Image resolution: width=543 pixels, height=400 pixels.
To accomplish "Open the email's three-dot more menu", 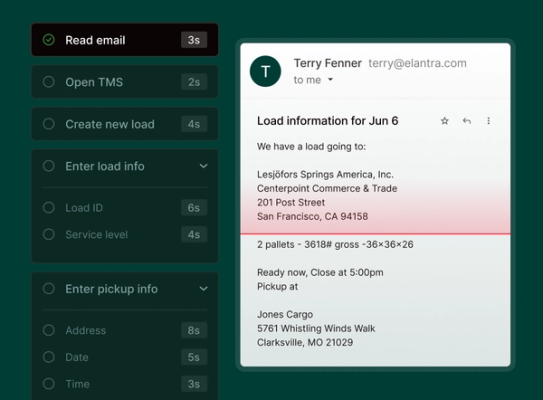I will [x=488, y=121].
